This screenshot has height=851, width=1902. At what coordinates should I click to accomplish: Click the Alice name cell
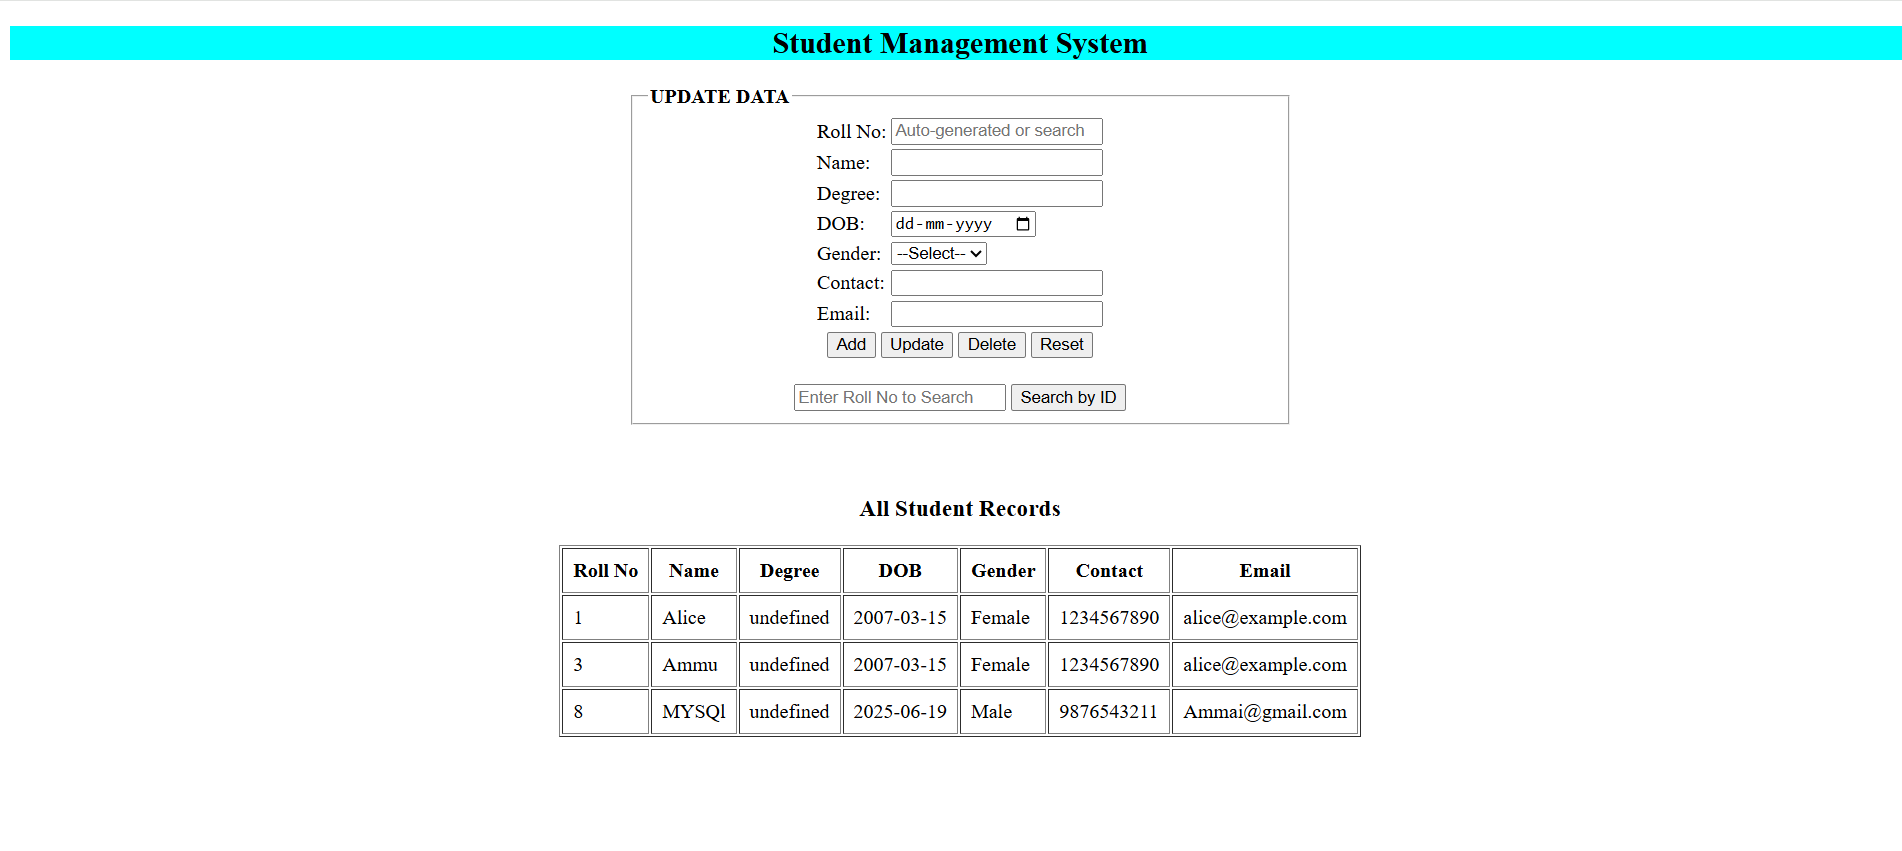(694, 618)
